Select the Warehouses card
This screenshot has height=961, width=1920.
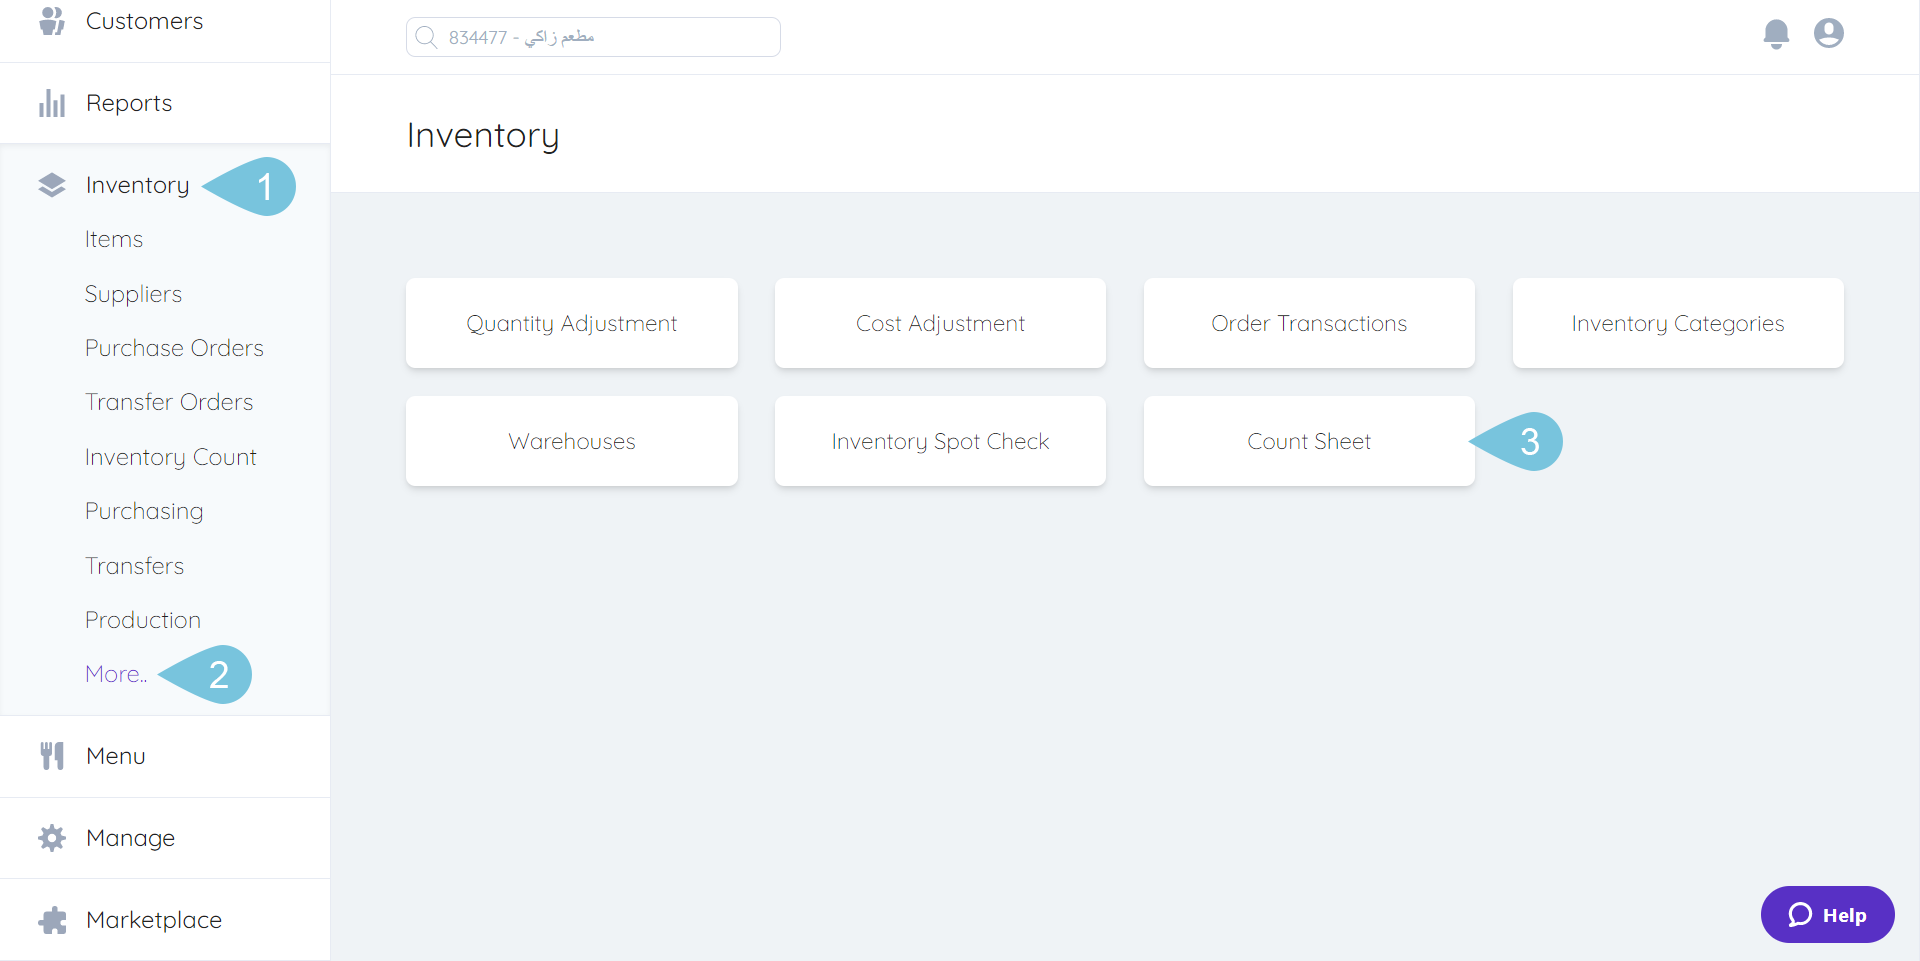tap(571, 441)
